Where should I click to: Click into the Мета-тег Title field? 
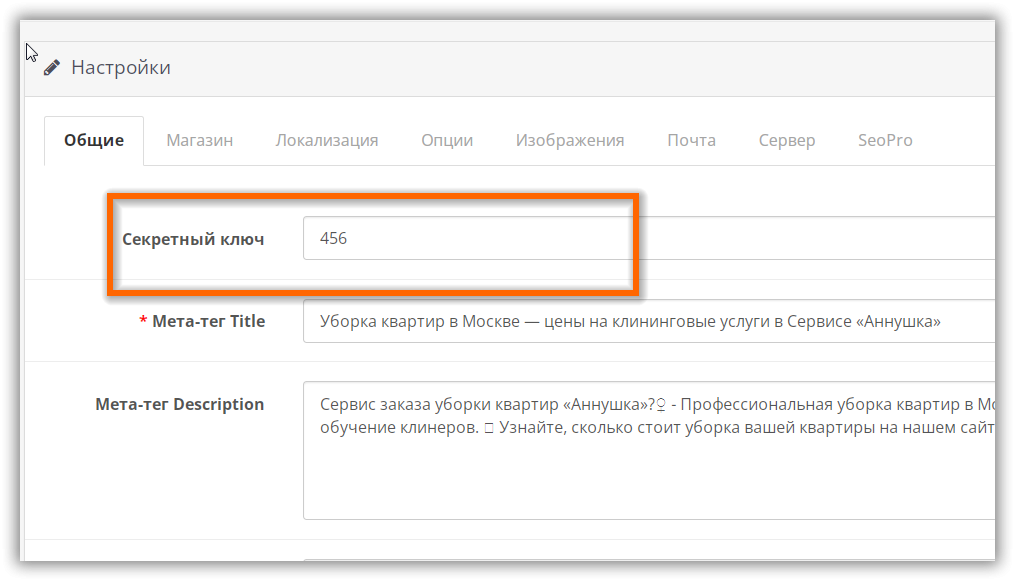click(650, 322)
